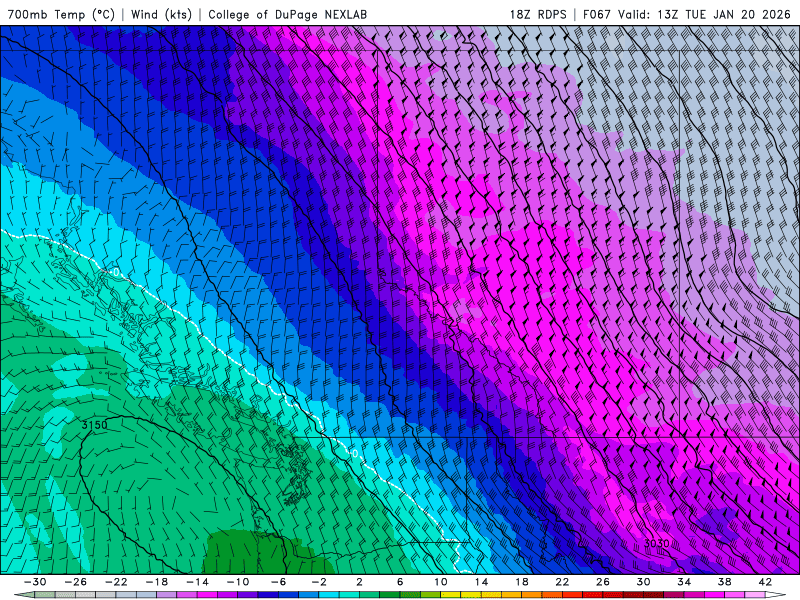800x600 pixels.
Task: Click the yellow colorbar swatch right of 10
Action: click(451, 595)
